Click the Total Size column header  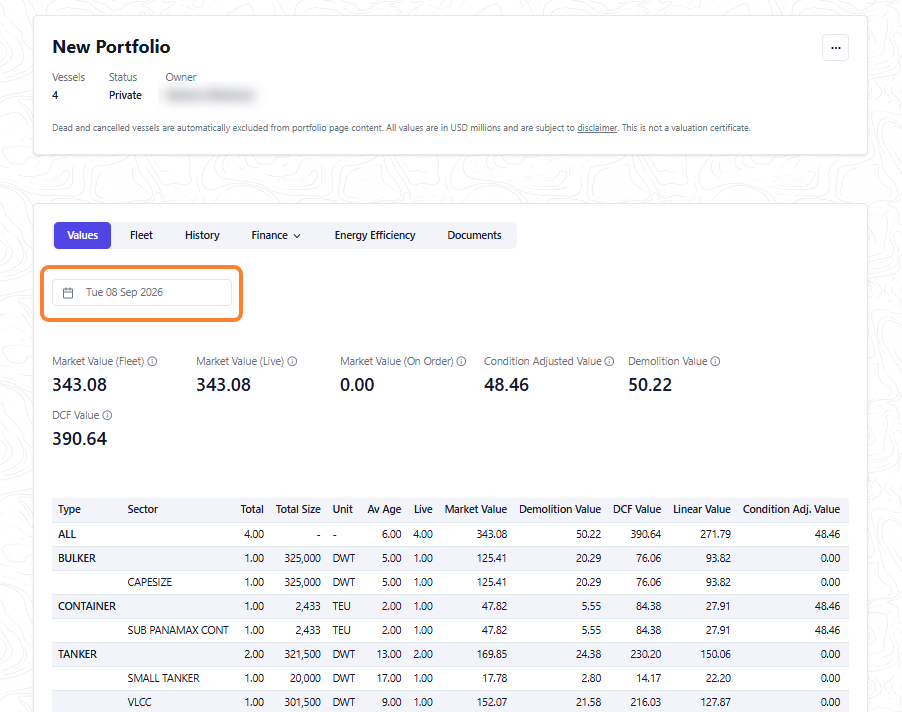pyautogui.click(x=298, y=510)
